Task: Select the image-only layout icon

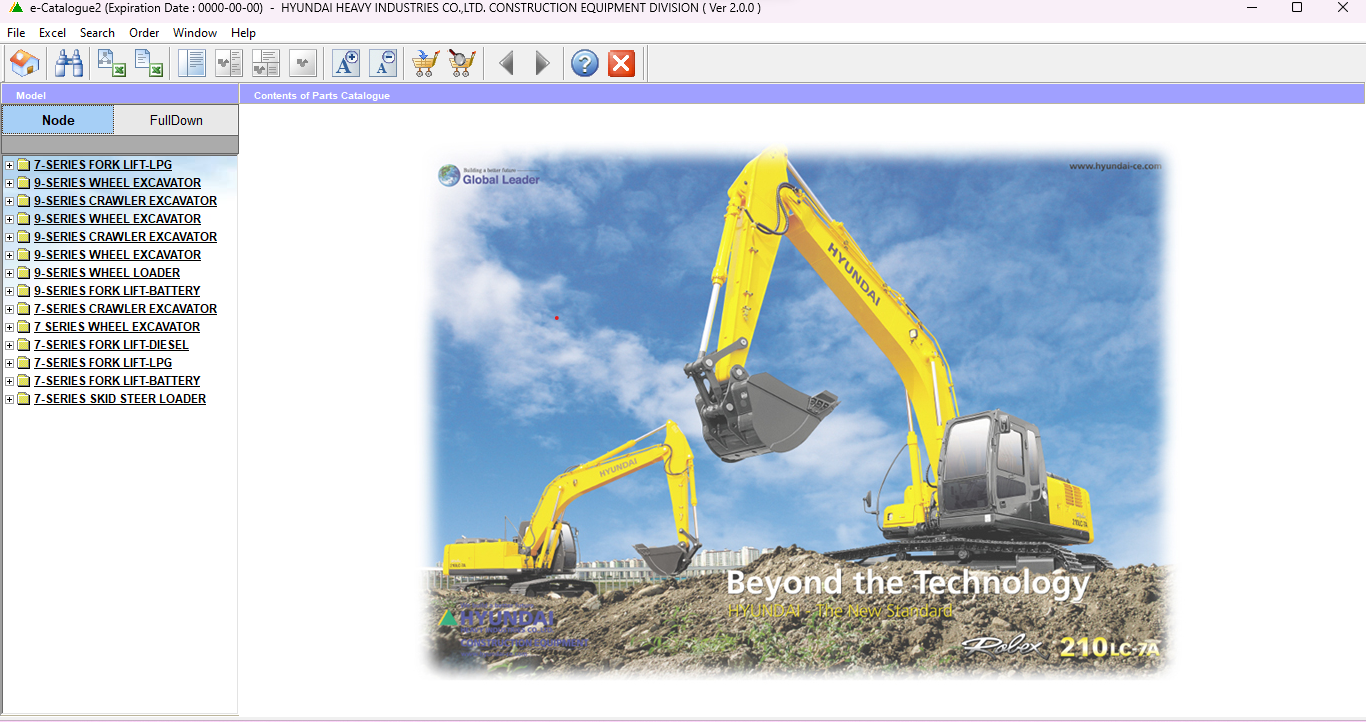Action: tap(303, 64)
